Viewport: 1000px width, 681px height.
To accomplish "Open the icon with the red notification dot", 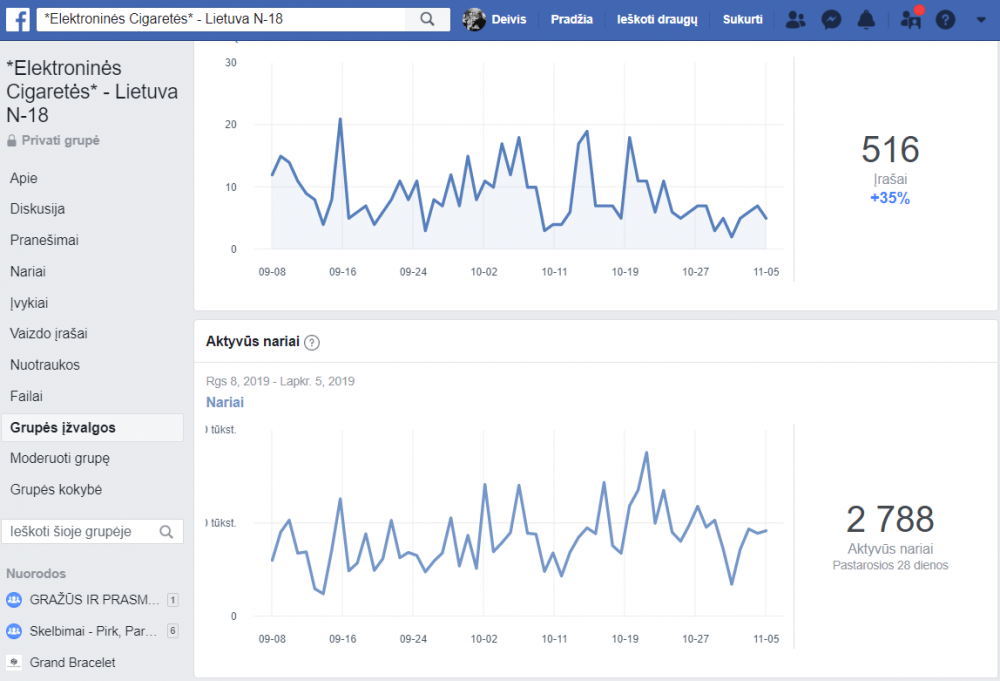I will [x=911, y=20].
